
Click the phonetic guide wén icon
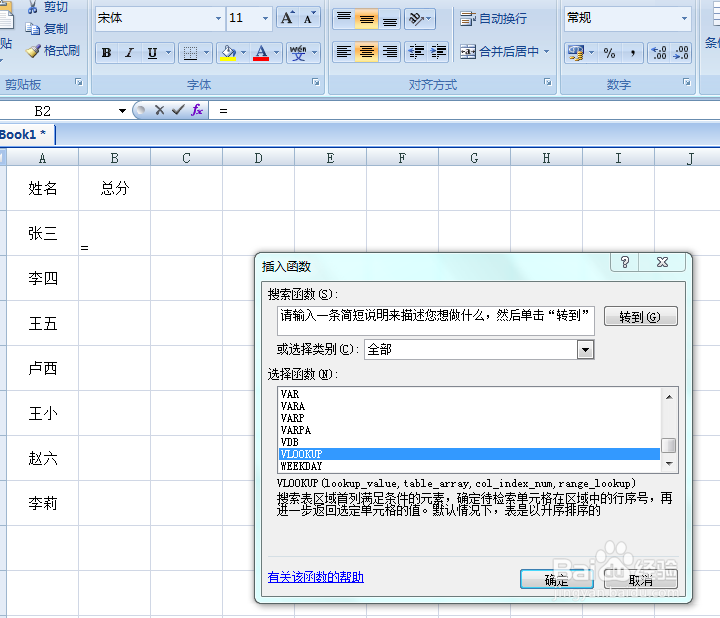click(x=298, y=53)
